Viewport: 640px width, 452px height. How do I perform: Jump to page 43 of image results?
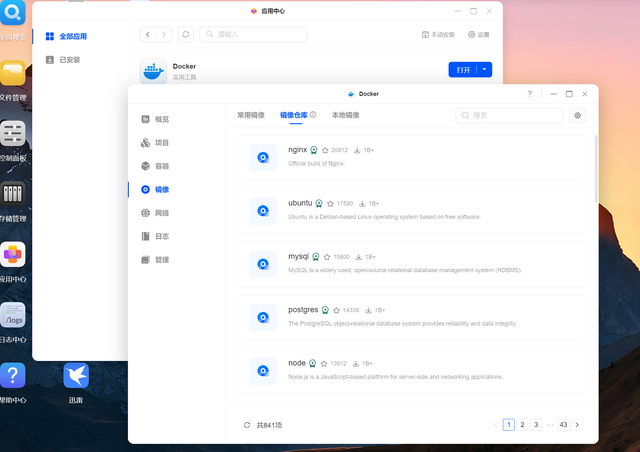(563, 425)
